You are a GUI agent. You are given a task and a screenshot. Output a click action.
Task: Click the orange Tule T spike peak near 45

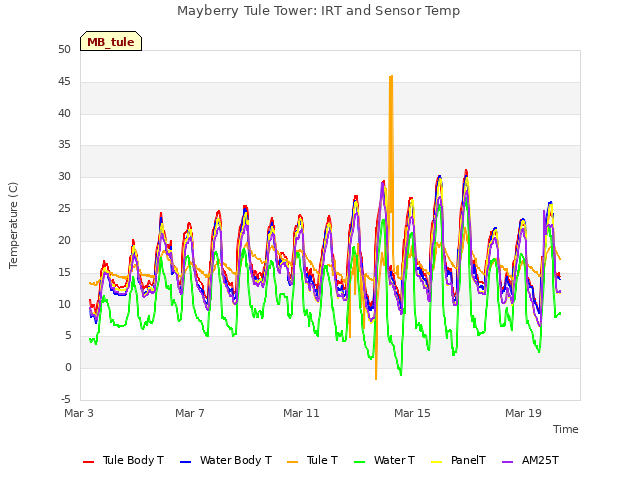pyautogui.click(x=391, y=76)
